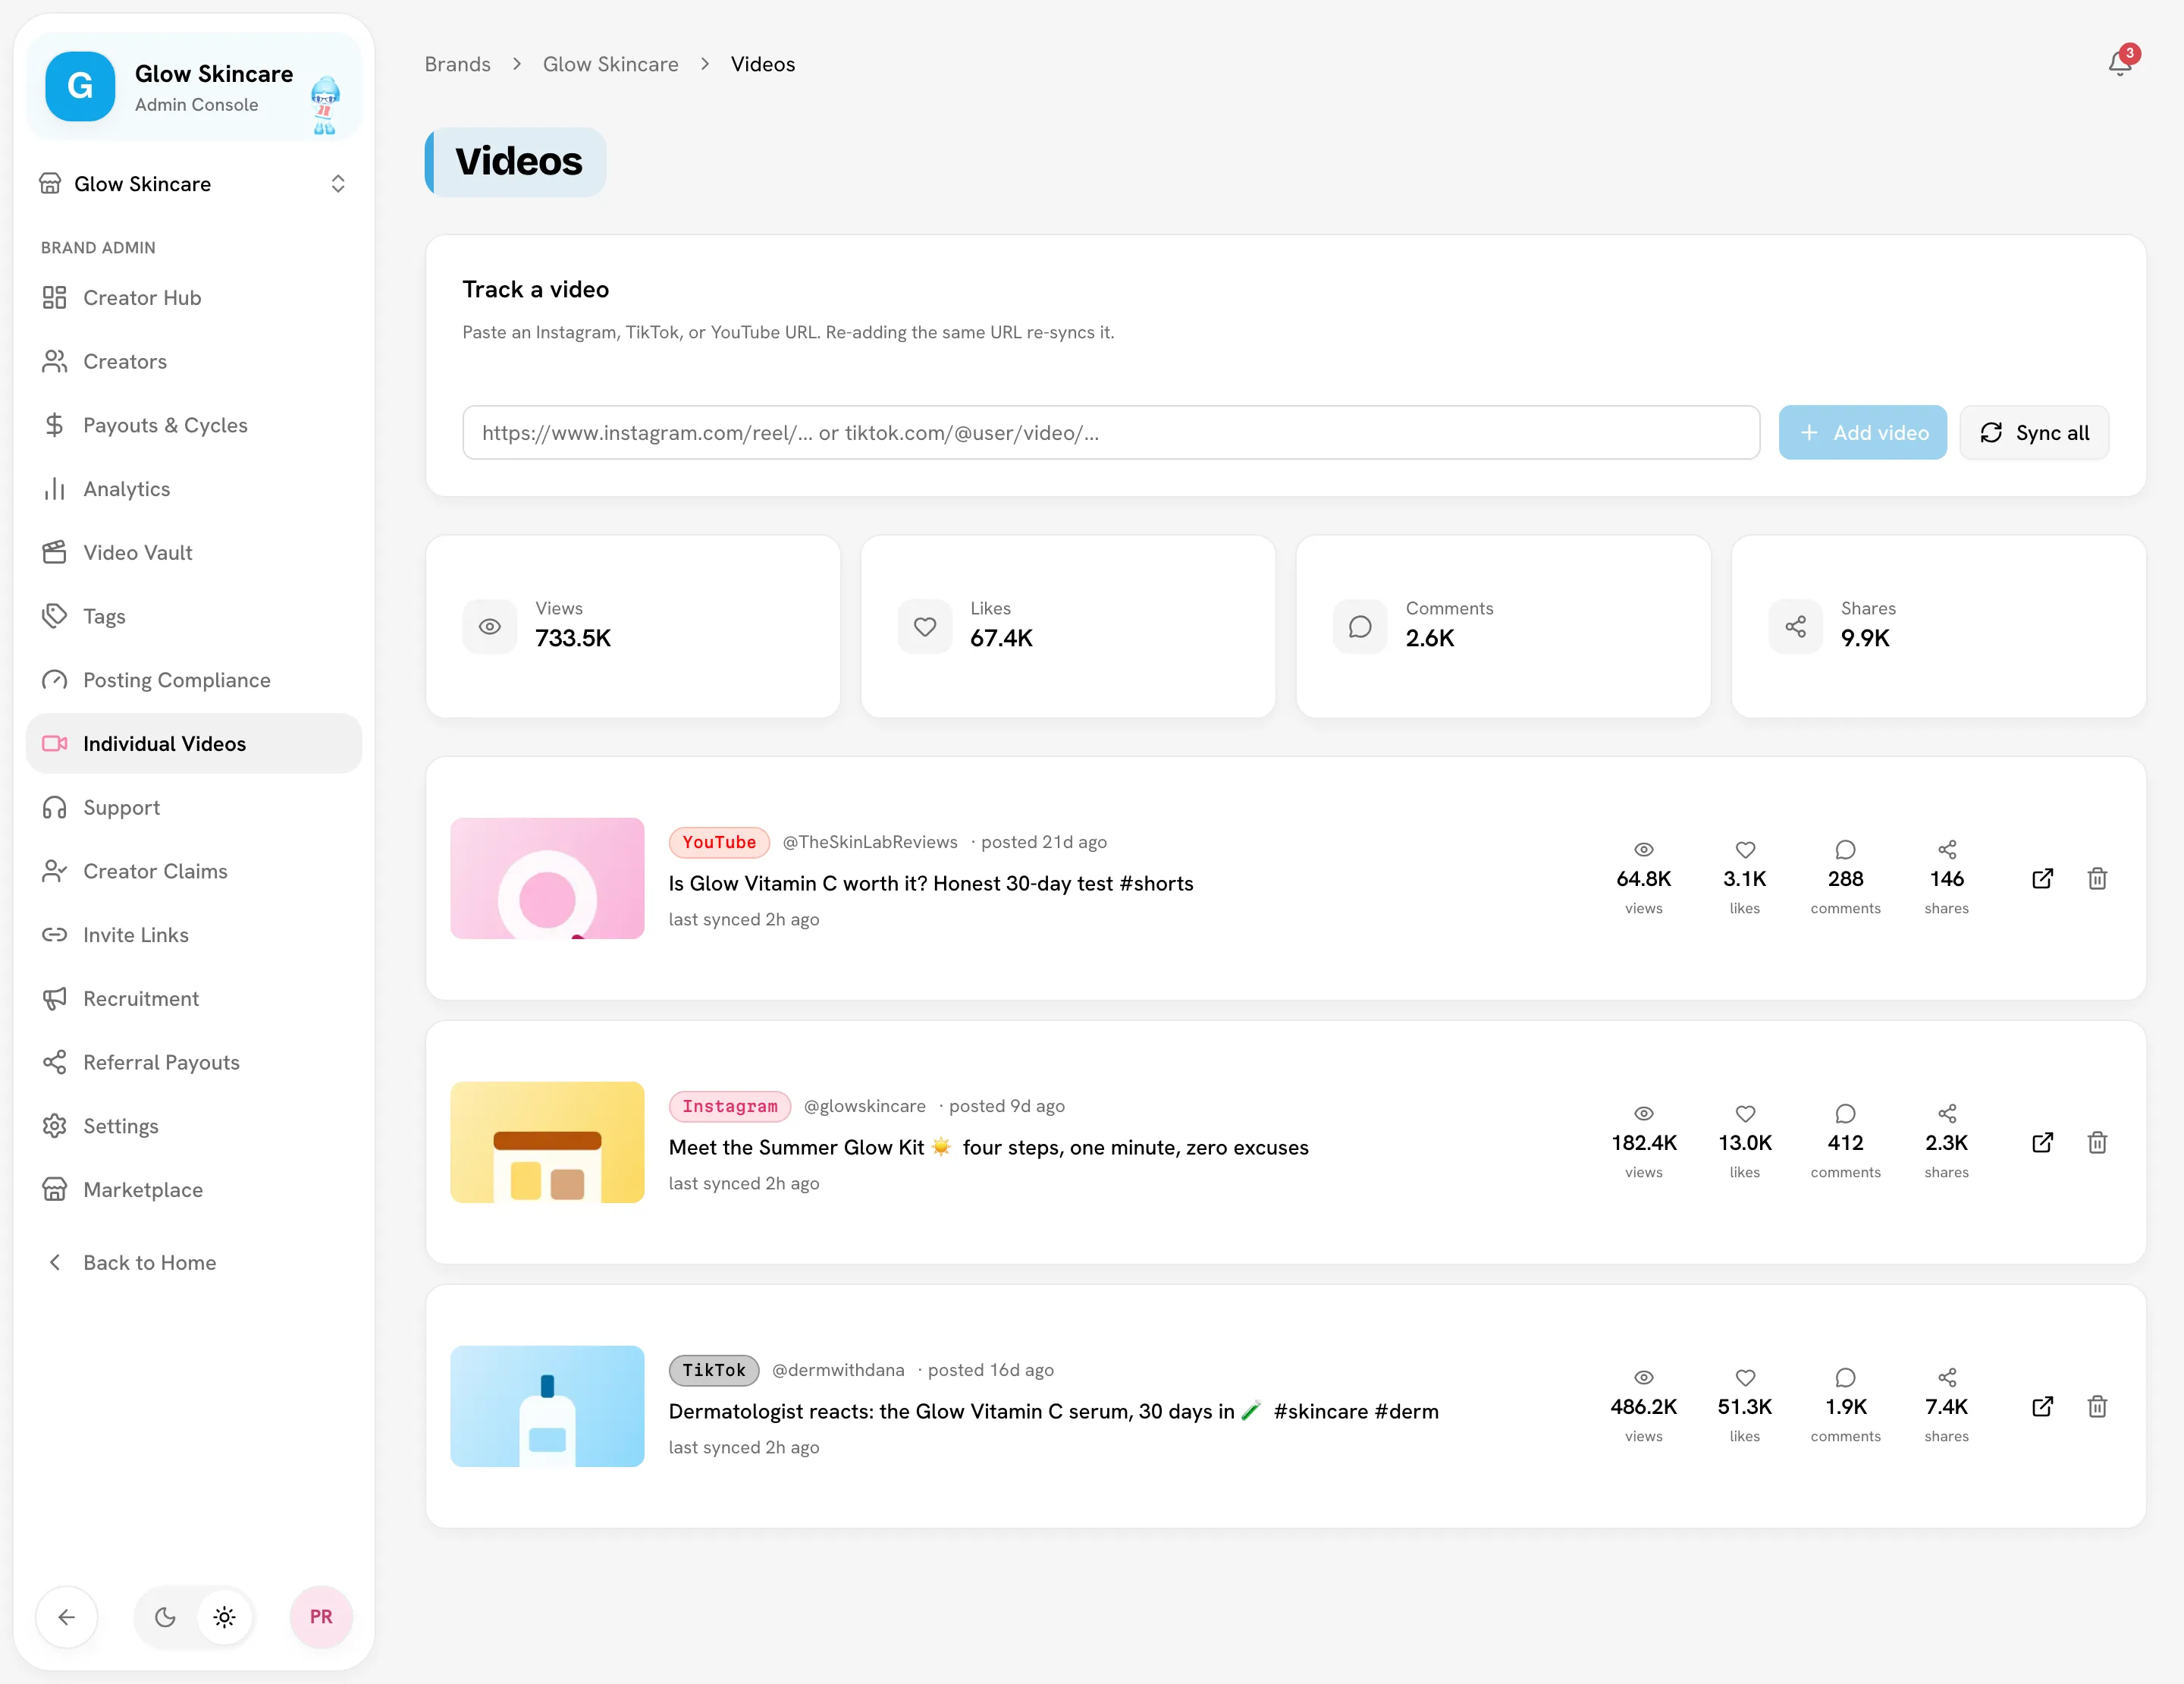Click the eye icon in Views card

click(490, 626)
